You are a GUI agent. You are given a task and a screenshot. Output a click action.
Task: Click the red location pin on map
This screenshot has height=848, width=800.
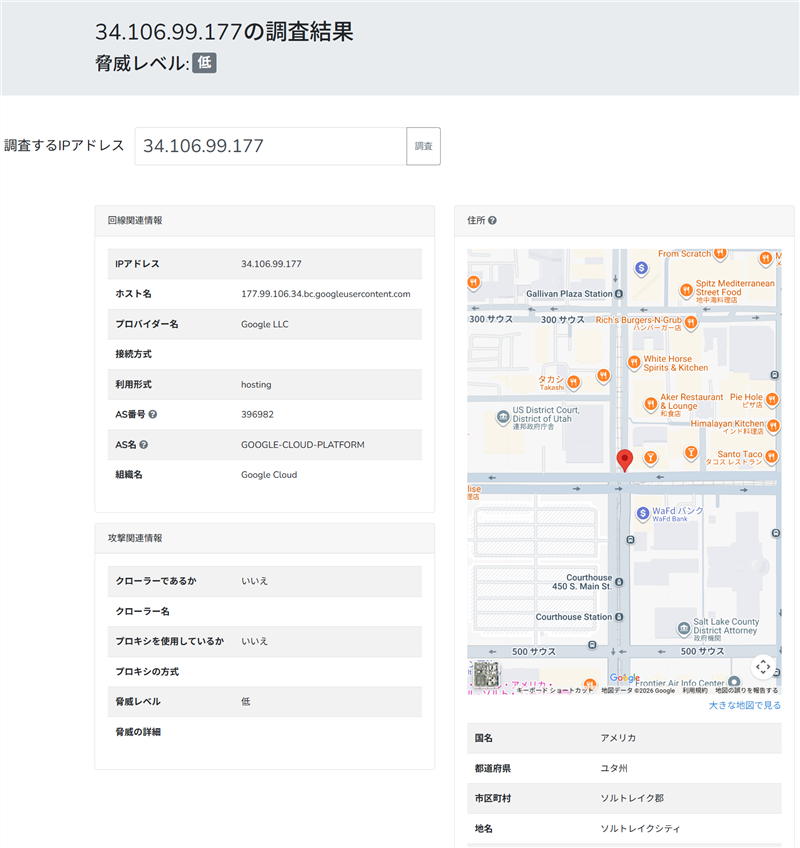(625, 460)
